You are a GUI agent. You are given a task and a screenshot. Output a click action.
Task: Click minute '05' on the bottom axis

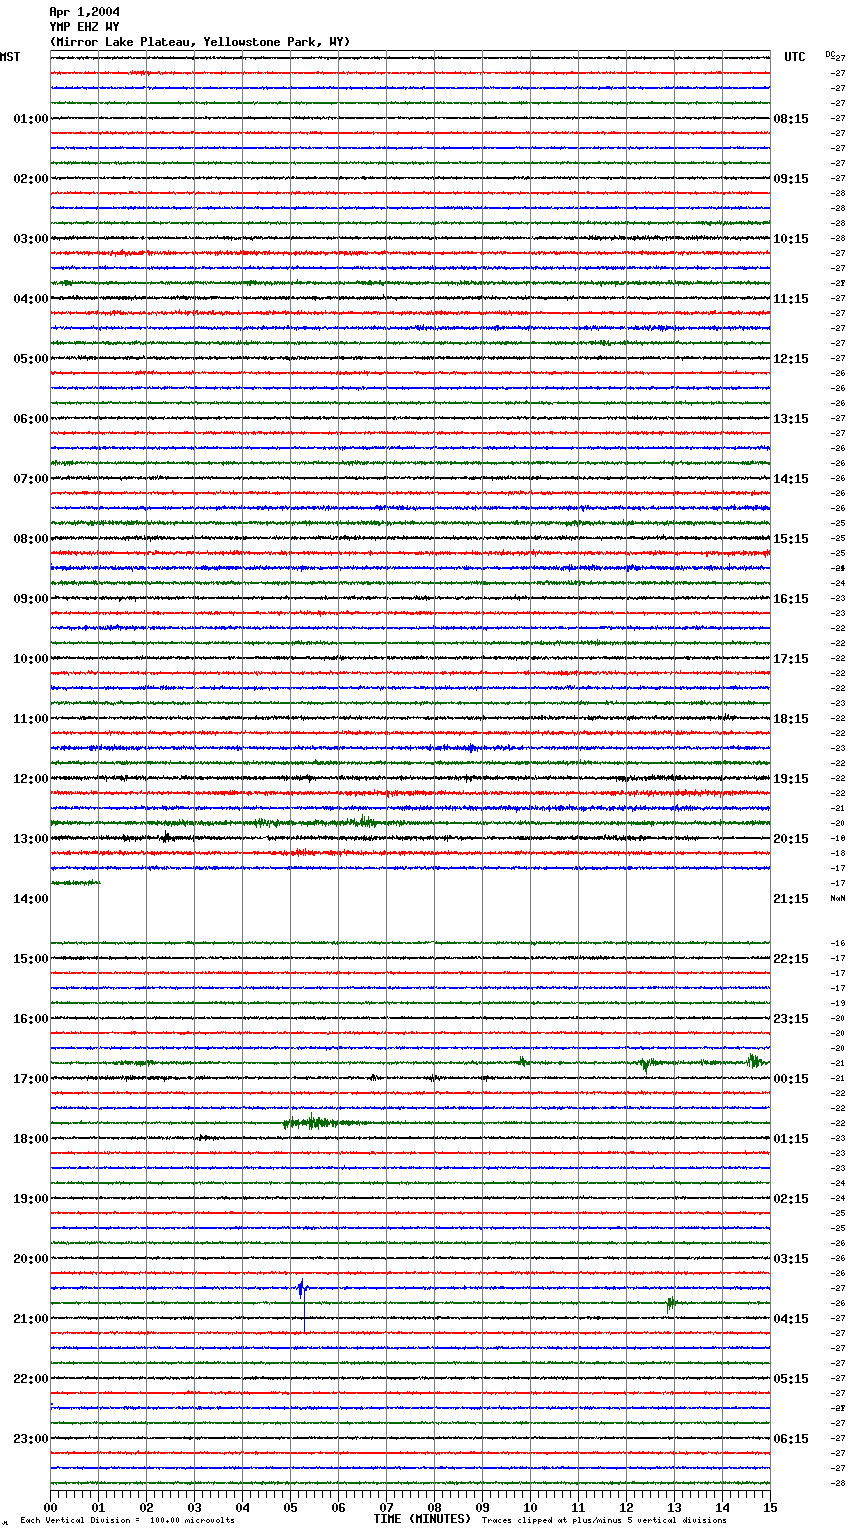pyautogui.click(x=291, y=1507)
